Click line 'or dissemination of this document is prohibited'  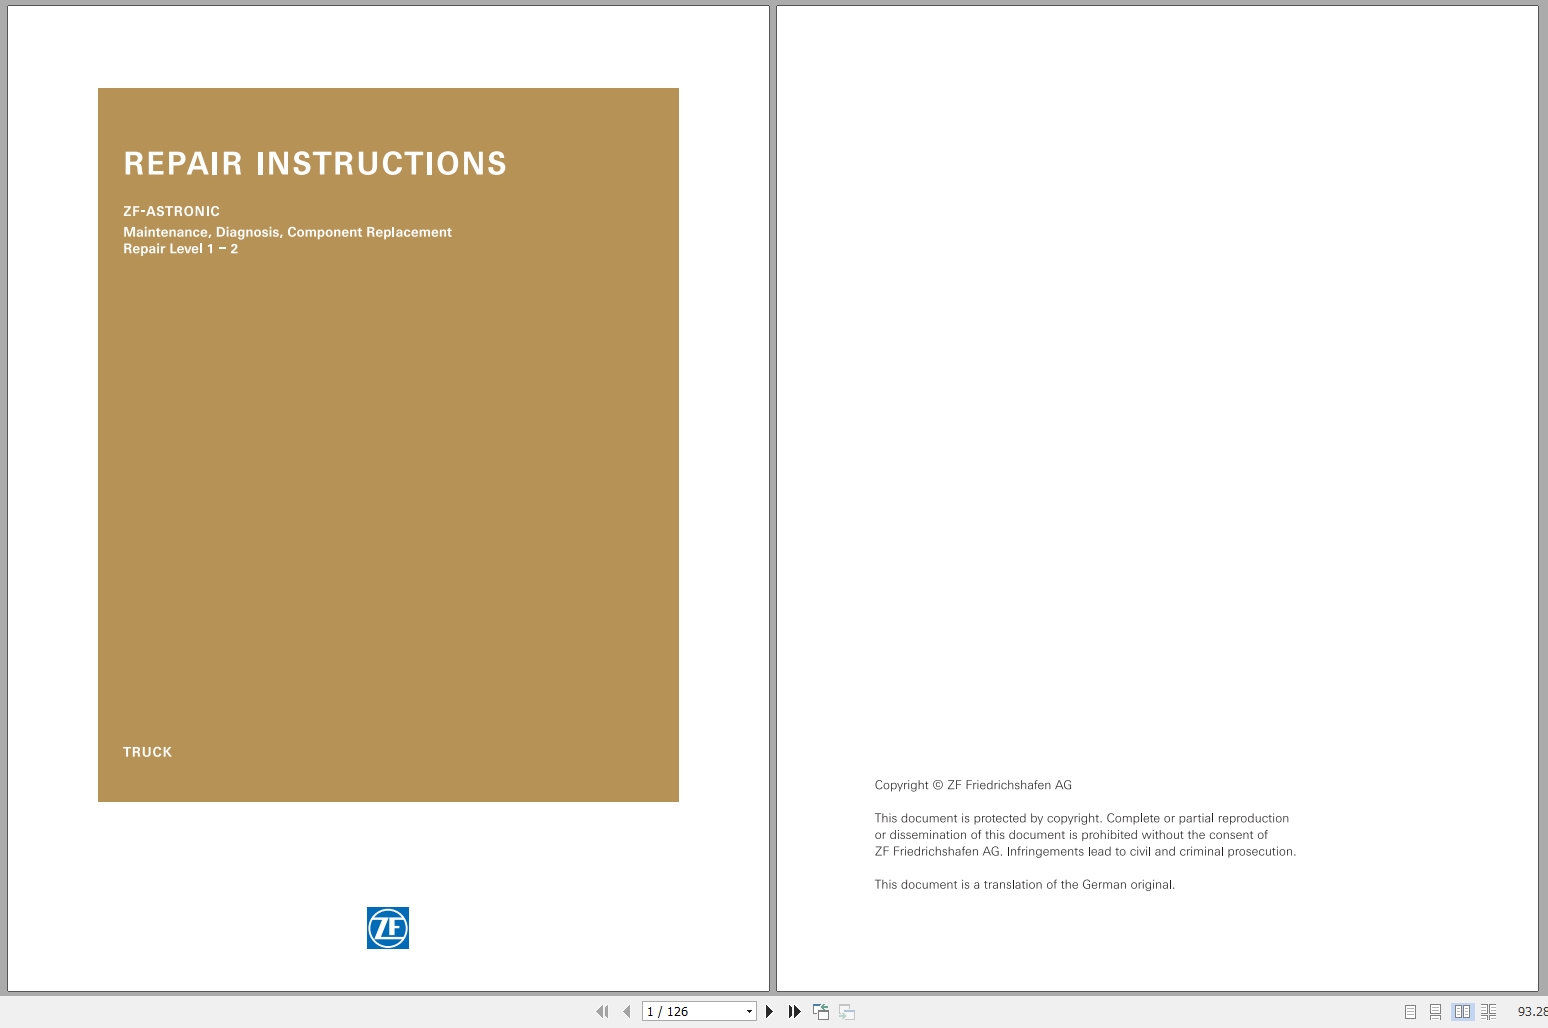[1071, 835]
